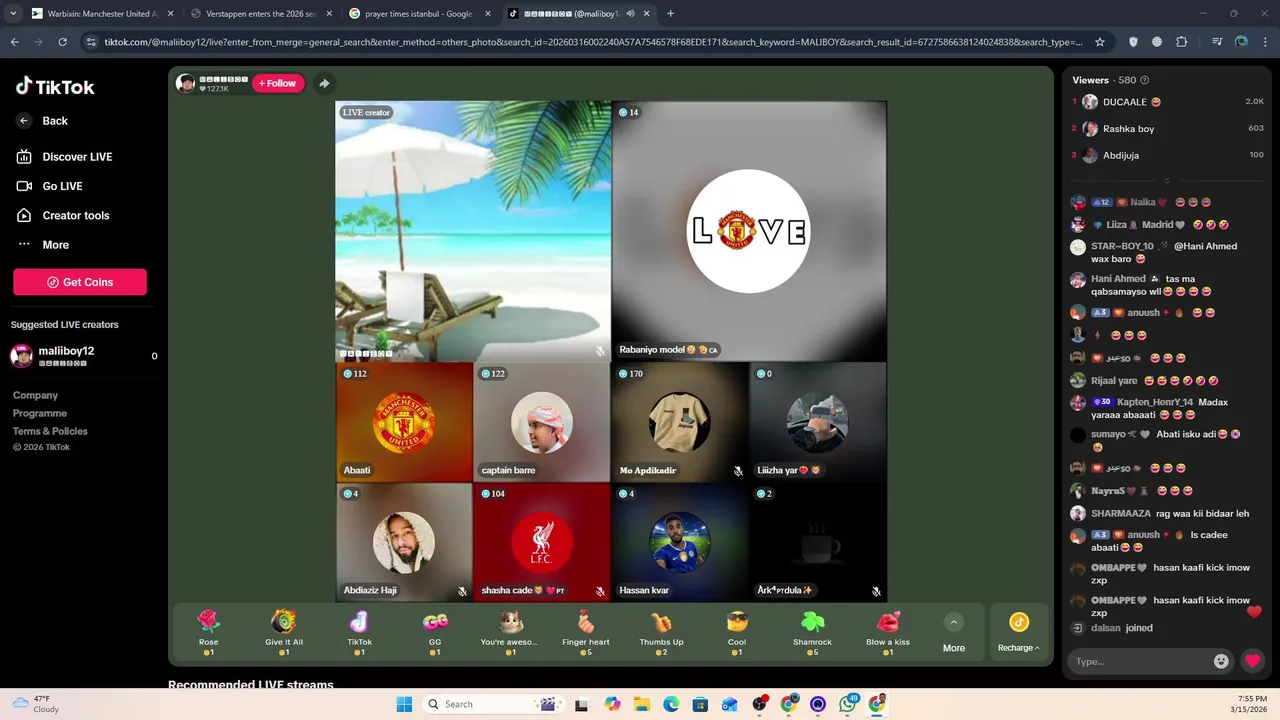Open the Windows Start menu

point(404,704)
